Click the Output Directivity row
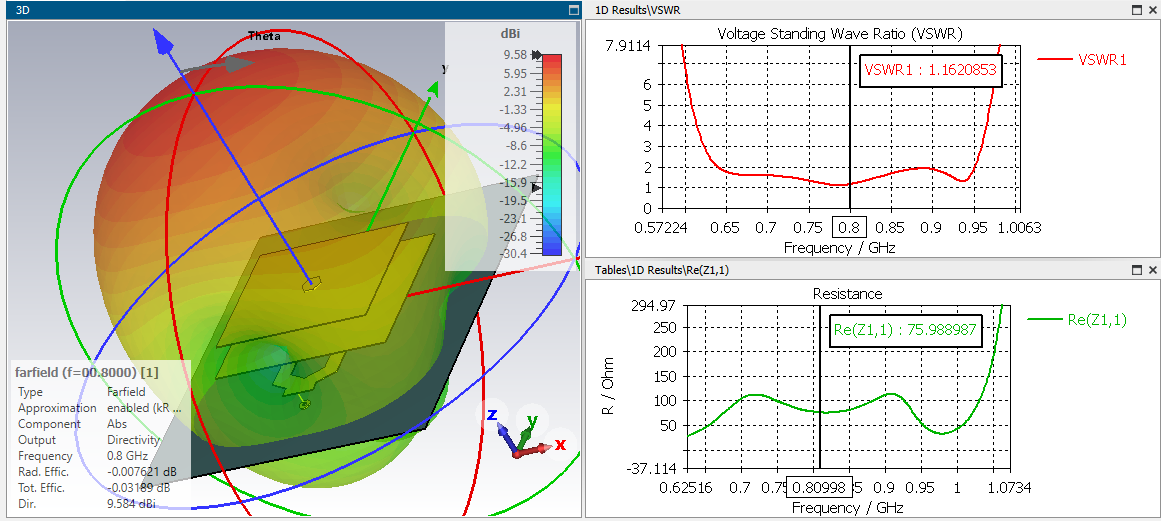This screenshot has width=1161, height=521. (x=89, y=440)
